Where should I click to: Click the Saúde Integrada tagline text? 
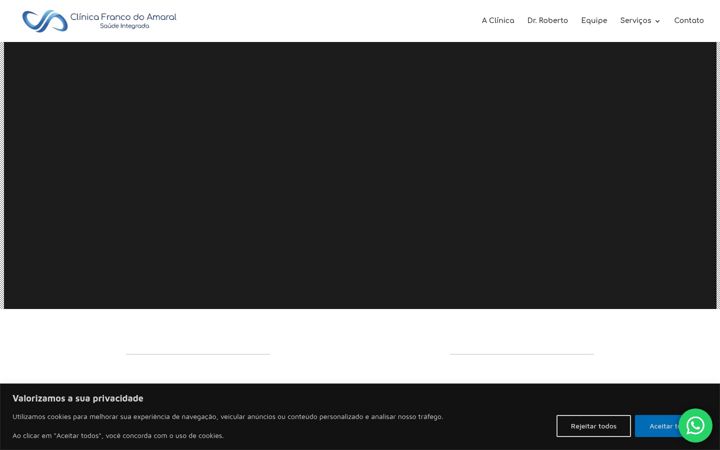[x=124, y=26]
